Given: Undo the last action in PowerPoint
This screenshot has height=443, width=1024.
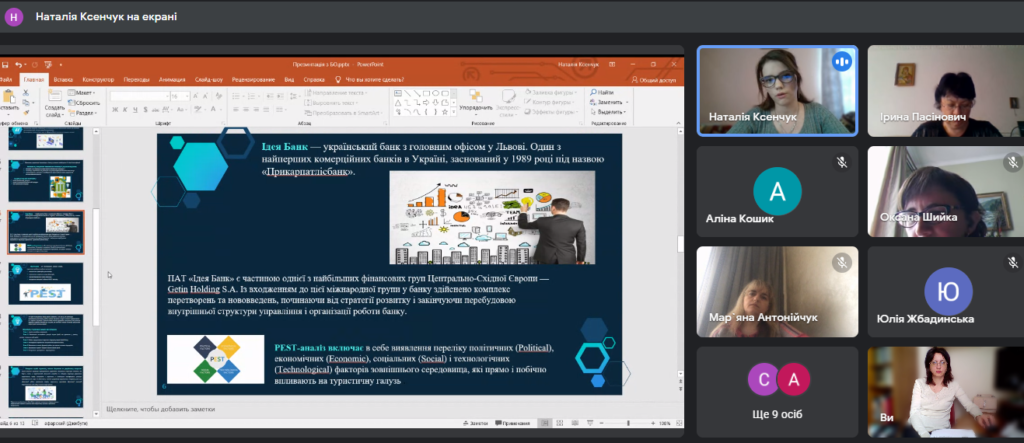Looking at the screenshot, I should (18, 65).
